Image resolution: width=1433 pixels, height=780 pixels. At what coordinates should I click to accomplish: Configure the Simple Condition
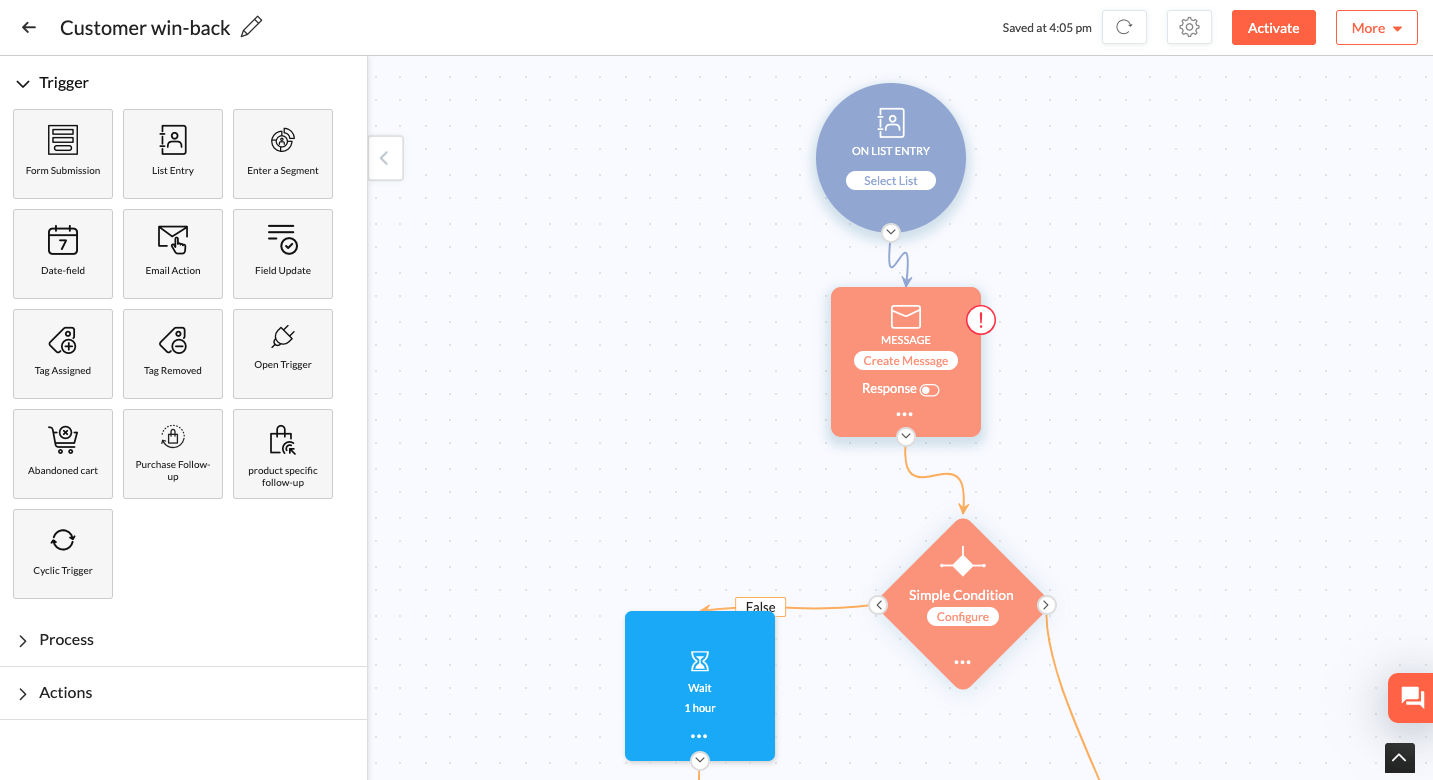click(962, 617)
